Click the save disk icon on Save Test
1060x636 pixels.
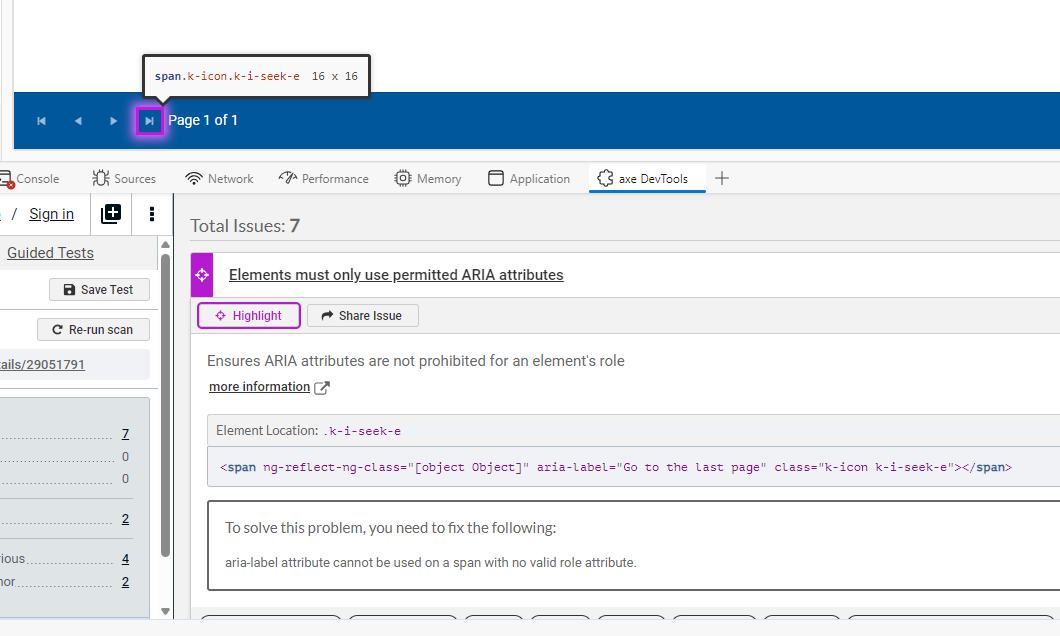point(71,289)
